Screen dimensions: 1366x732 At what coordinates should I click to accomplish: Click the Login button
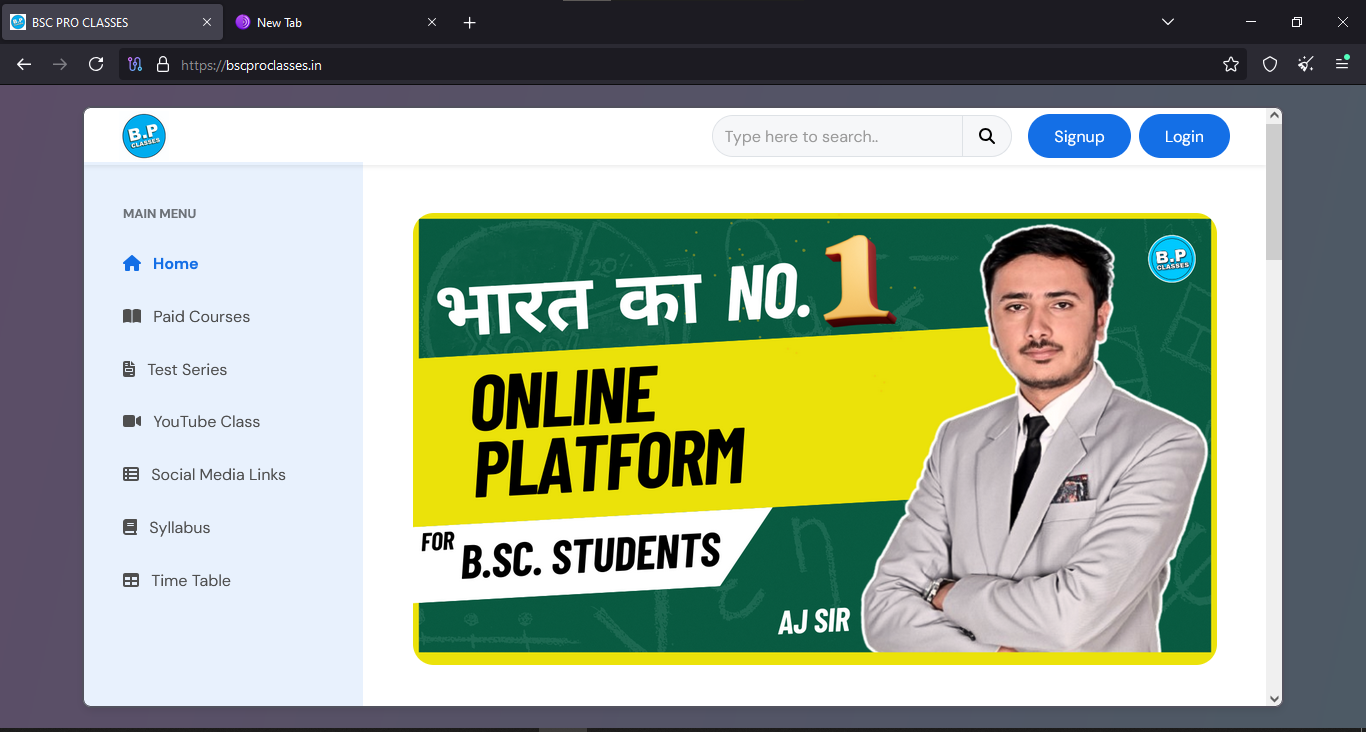1184,137
